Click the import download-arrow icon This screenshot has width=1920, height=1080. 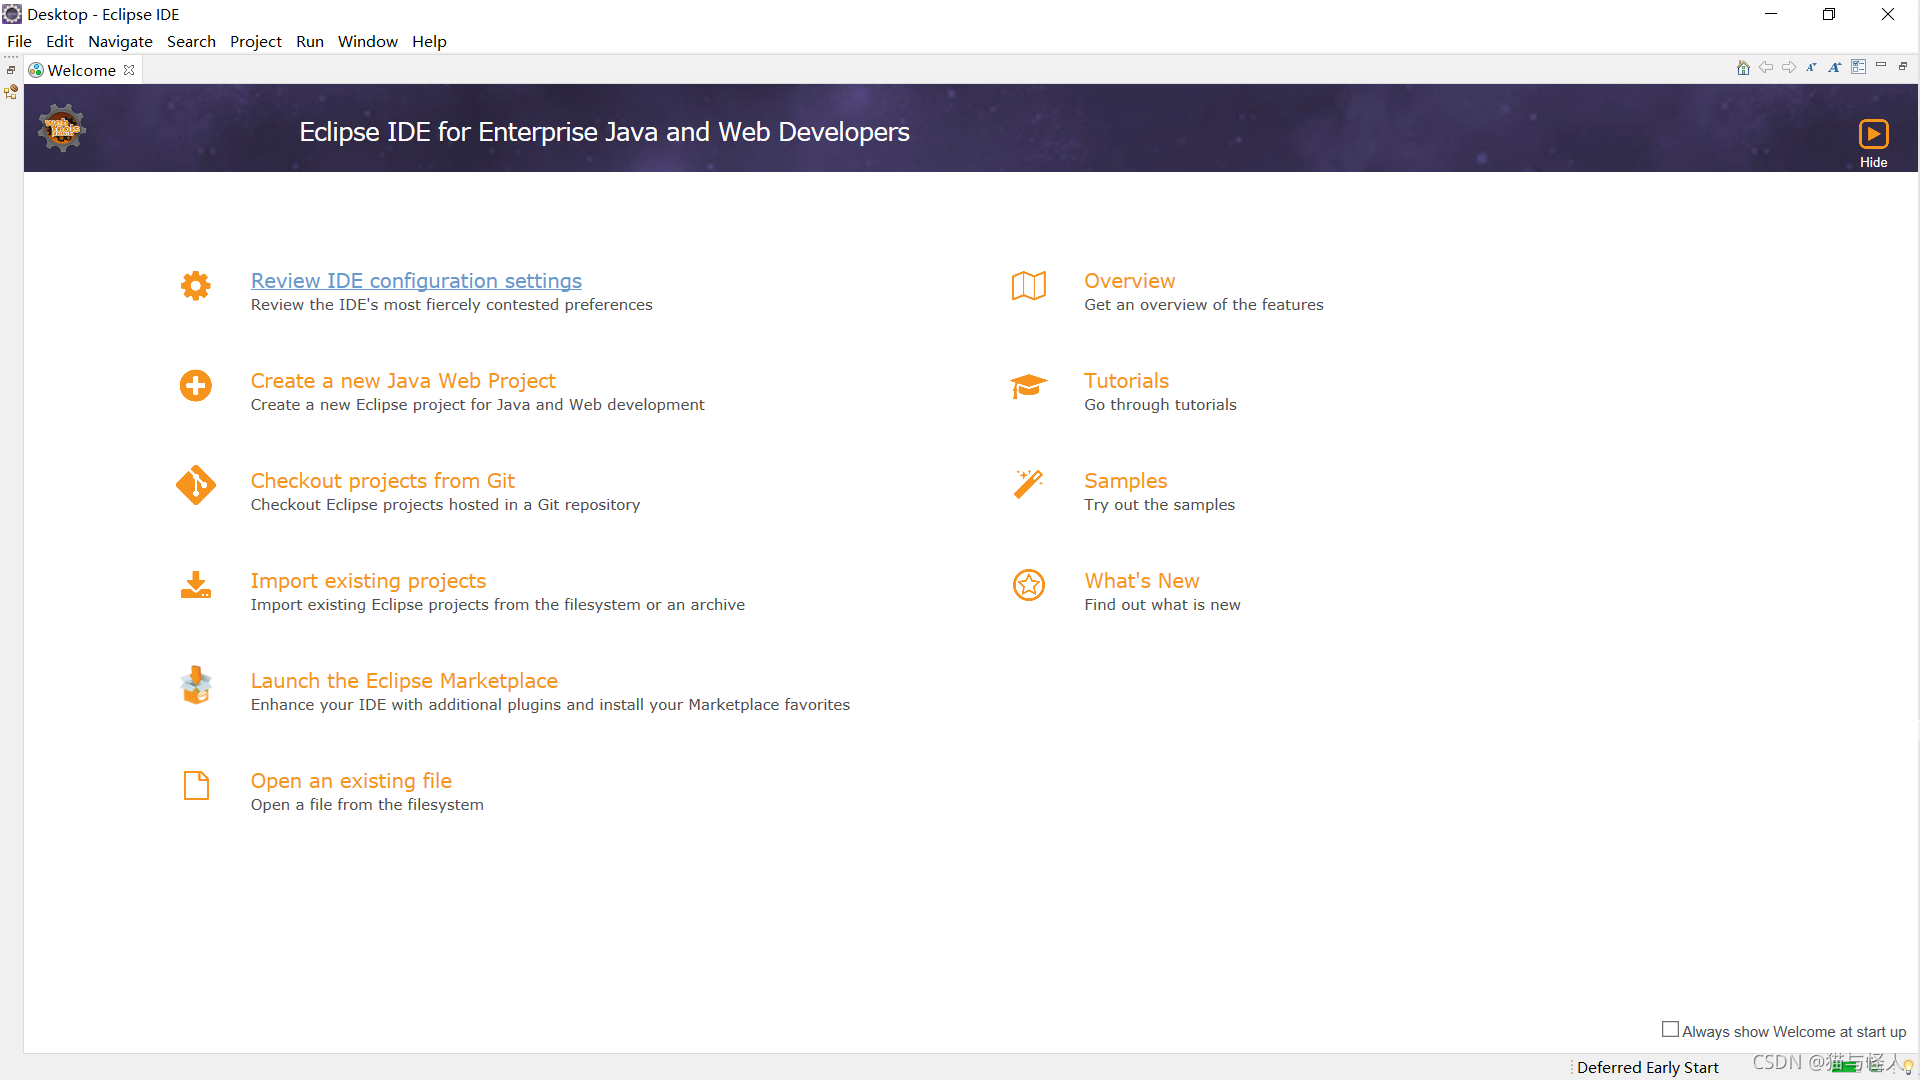point(196,585)
